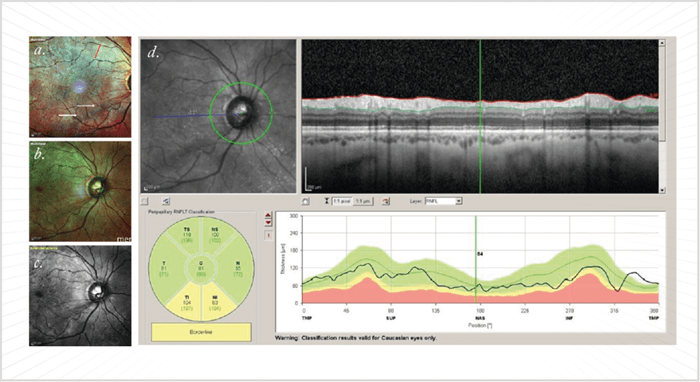
Task: Click scroll up arrow of OCT scan
Action: [x=662, y=43]
